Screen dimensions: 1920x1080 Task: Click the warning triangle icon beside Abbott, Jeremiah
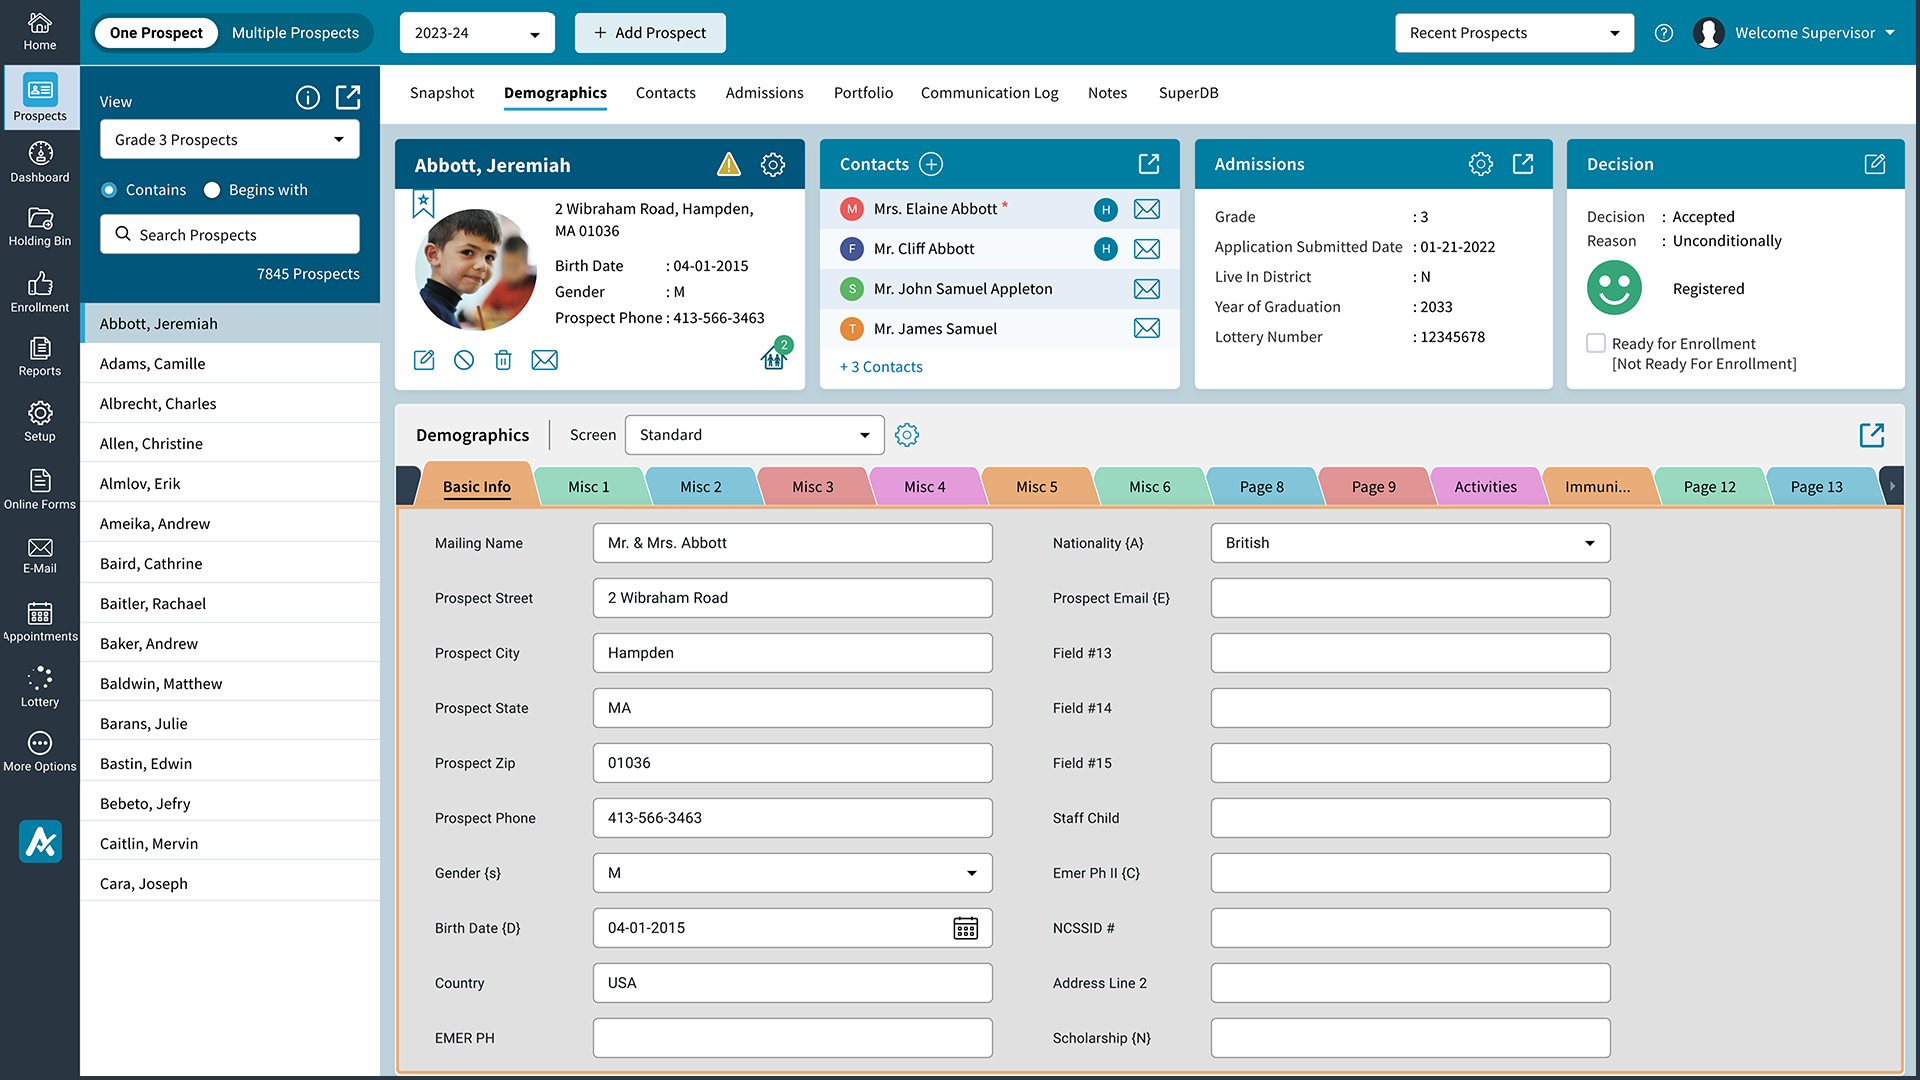click(729, 164)
